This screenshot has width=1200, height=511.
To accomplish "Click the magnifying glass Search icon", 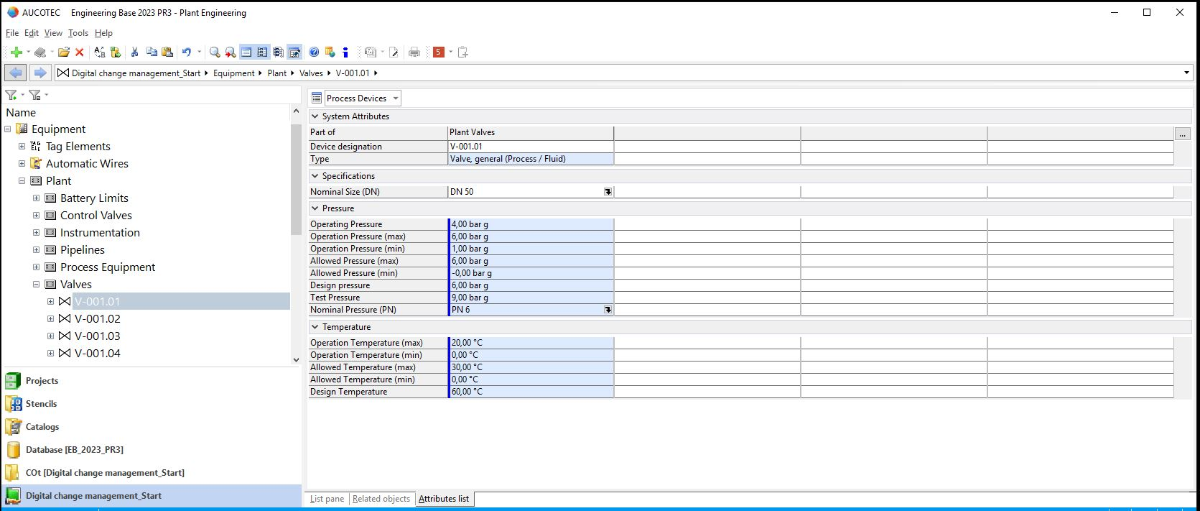I will (x=214, y=52).
